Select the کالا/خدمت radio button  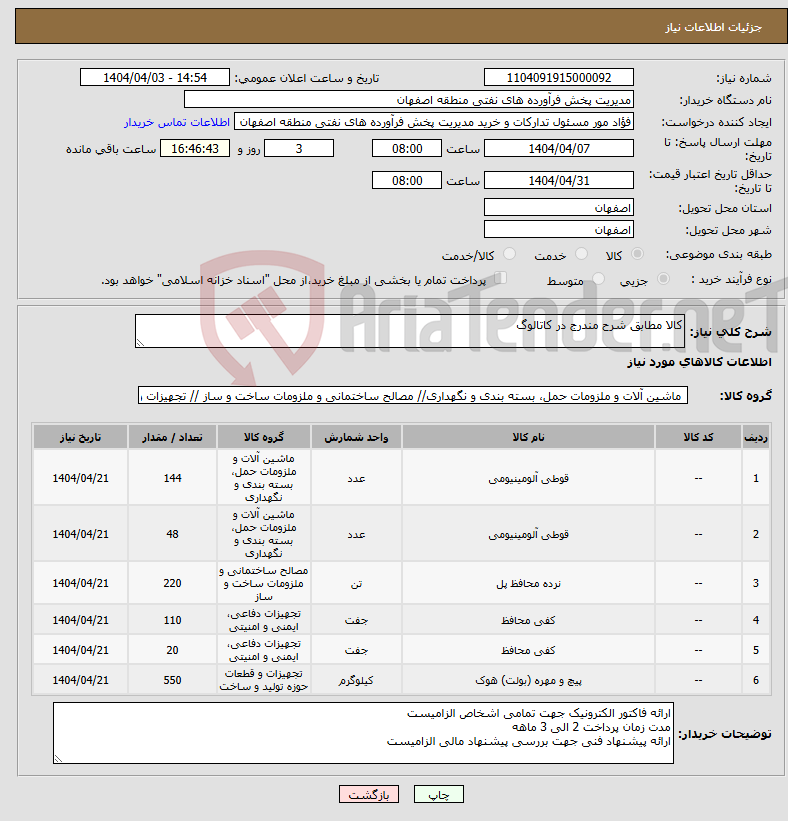click(x=509, y=254)
